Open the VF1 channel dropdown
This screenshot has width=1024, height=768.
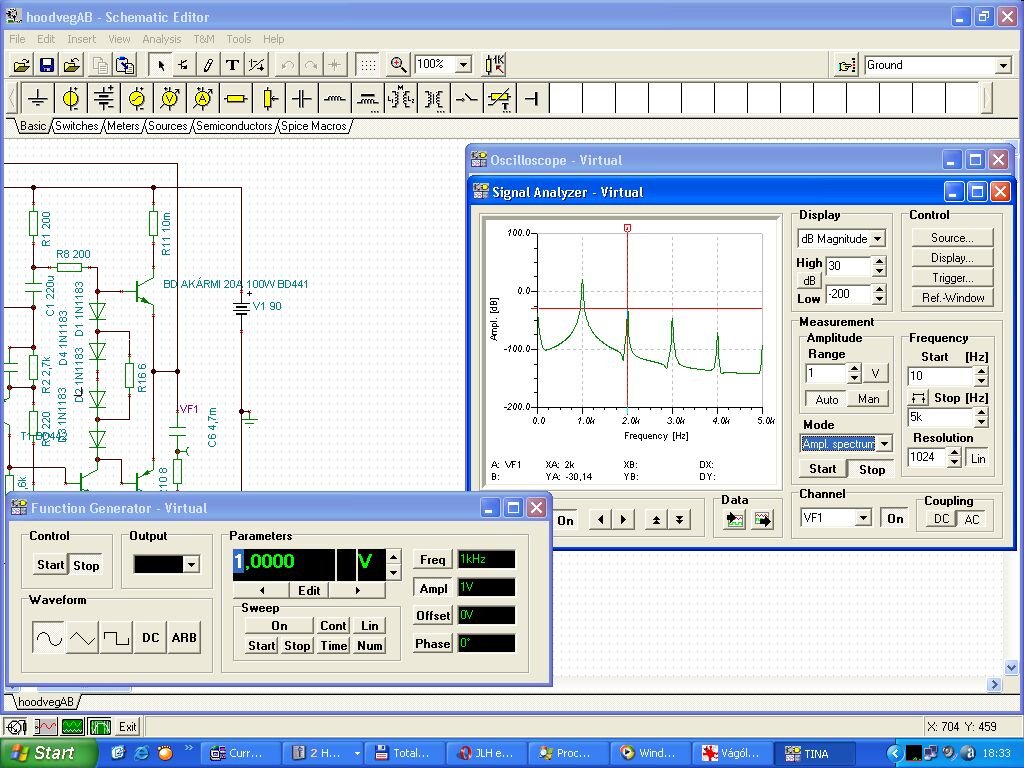862,518
